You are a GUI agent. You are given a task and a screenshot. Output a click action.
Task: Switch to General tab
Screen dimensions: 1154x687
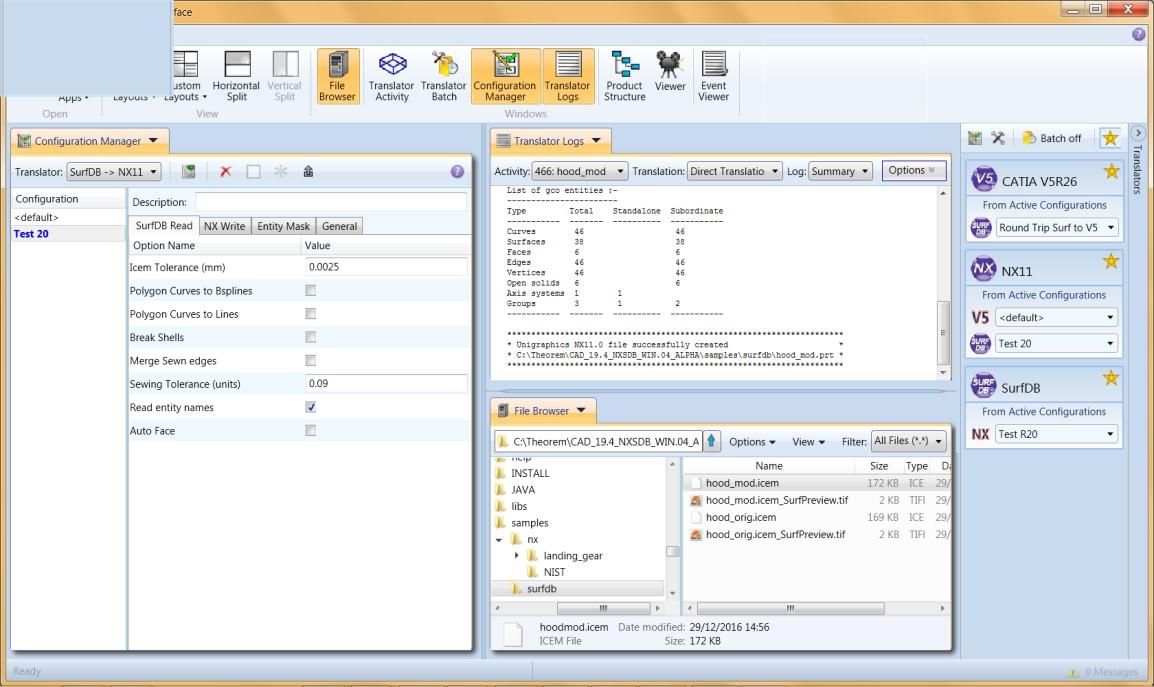339,226
